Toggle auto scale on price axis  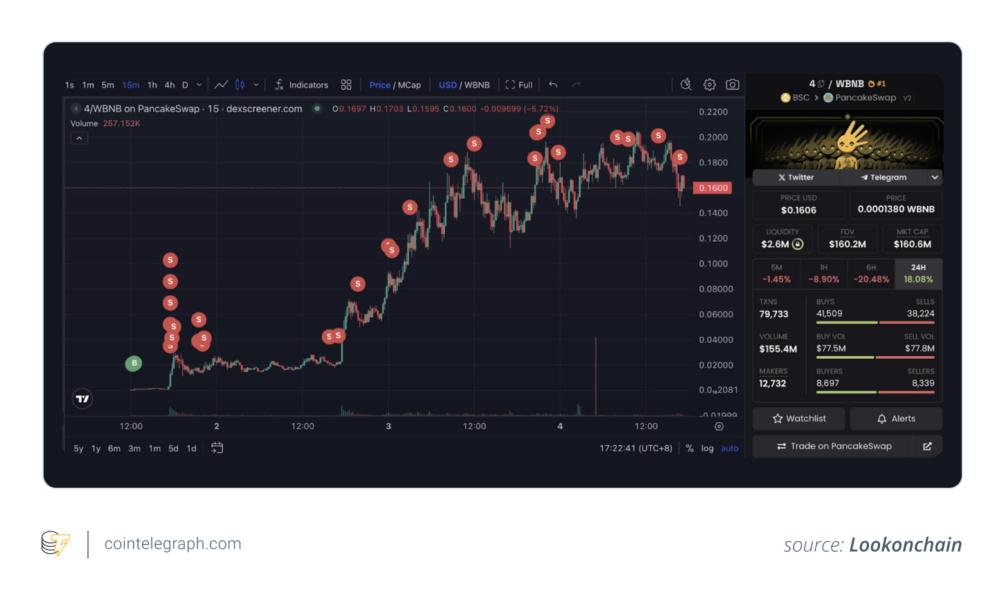(x=730, y=448)
